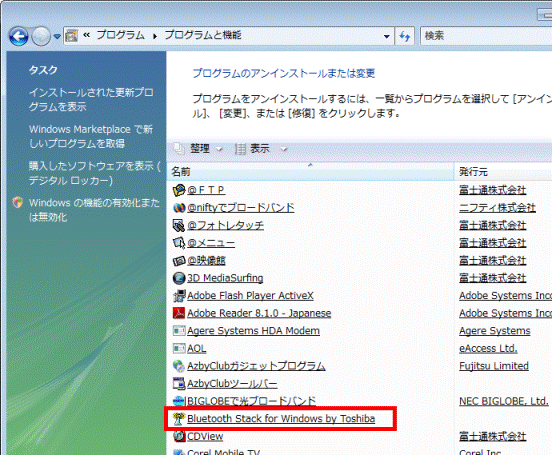This screenshot has height=455, width=552.
Task: Click 富士通株式会社 in the CDView row
Action: pyautogui.click(x=493, y=436)
